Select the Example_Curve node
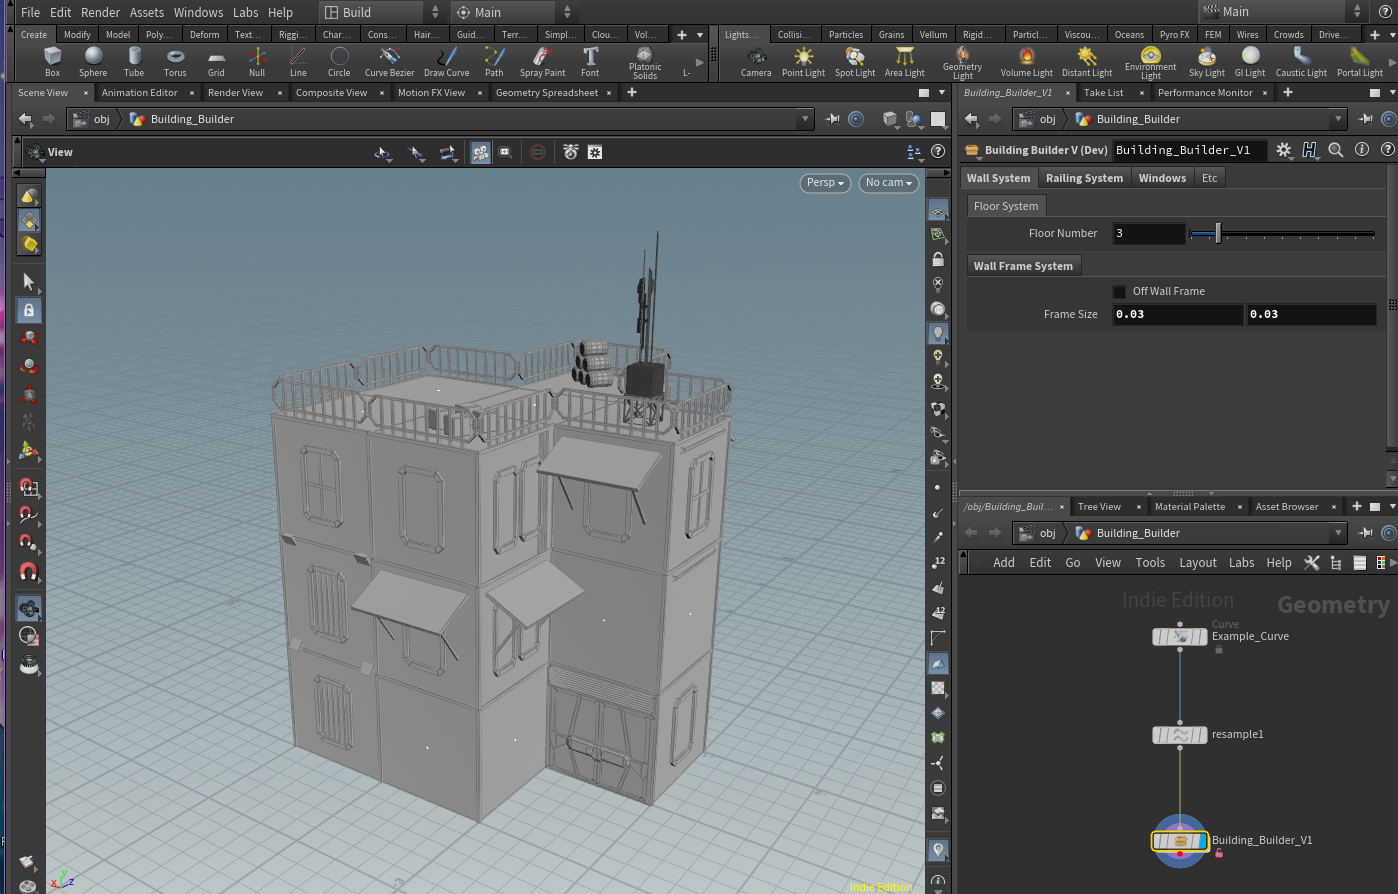The width and height of the screenshot is (1398, 894). [x=1180, y=637]
